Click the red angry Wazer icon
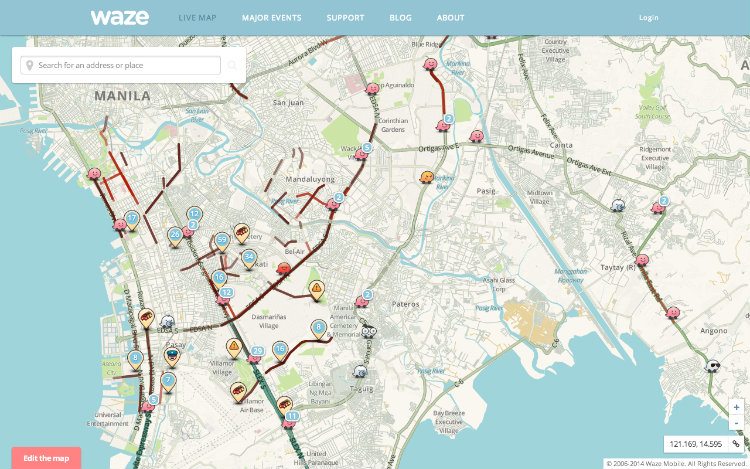This screenshot has width=750, height=469. [284, 268]
